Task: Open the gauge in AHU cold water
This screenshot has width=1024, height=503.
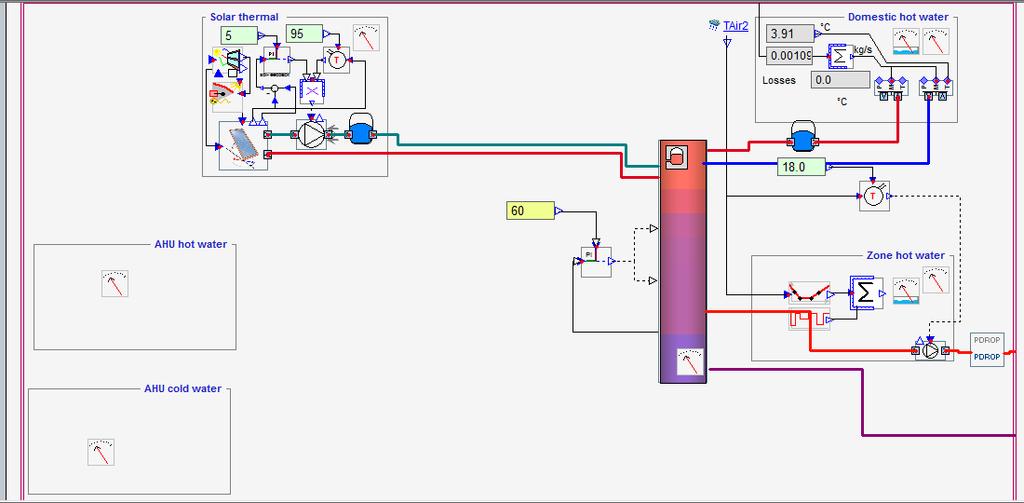Action: 101,452
